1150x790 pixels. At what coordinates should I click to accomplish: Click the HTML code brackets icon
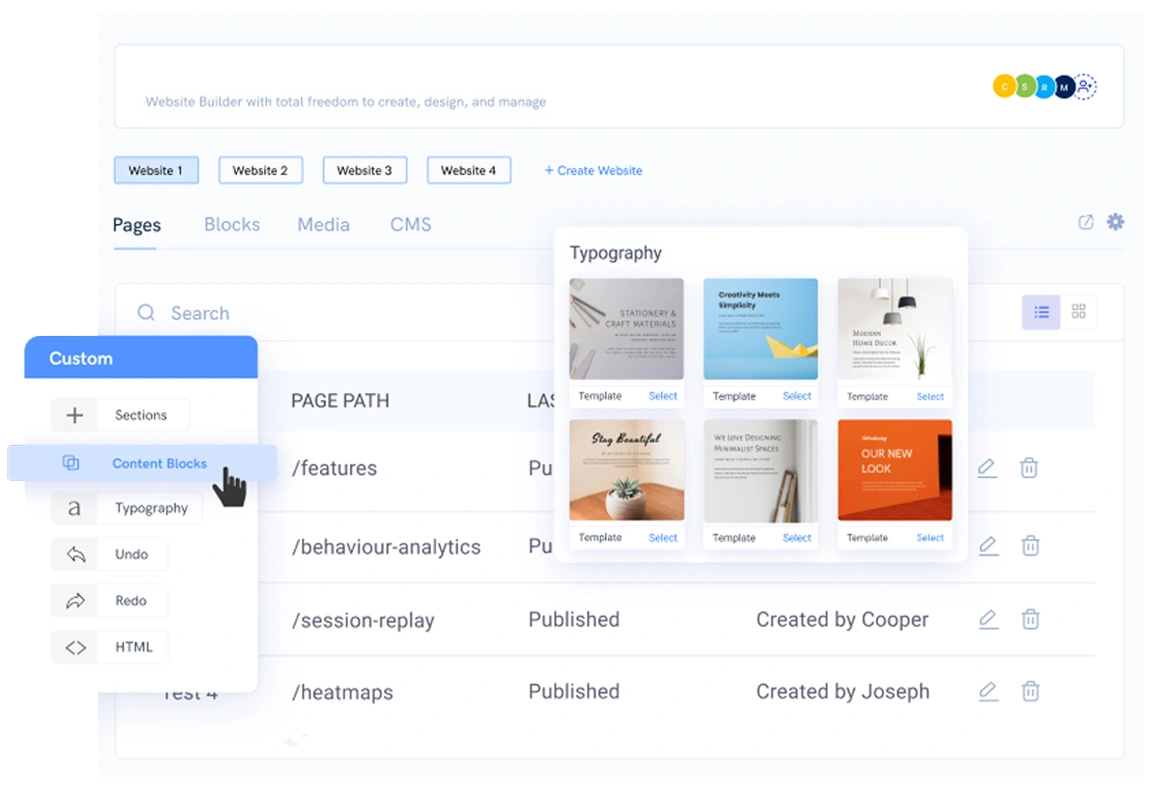[x=75, y=647]
